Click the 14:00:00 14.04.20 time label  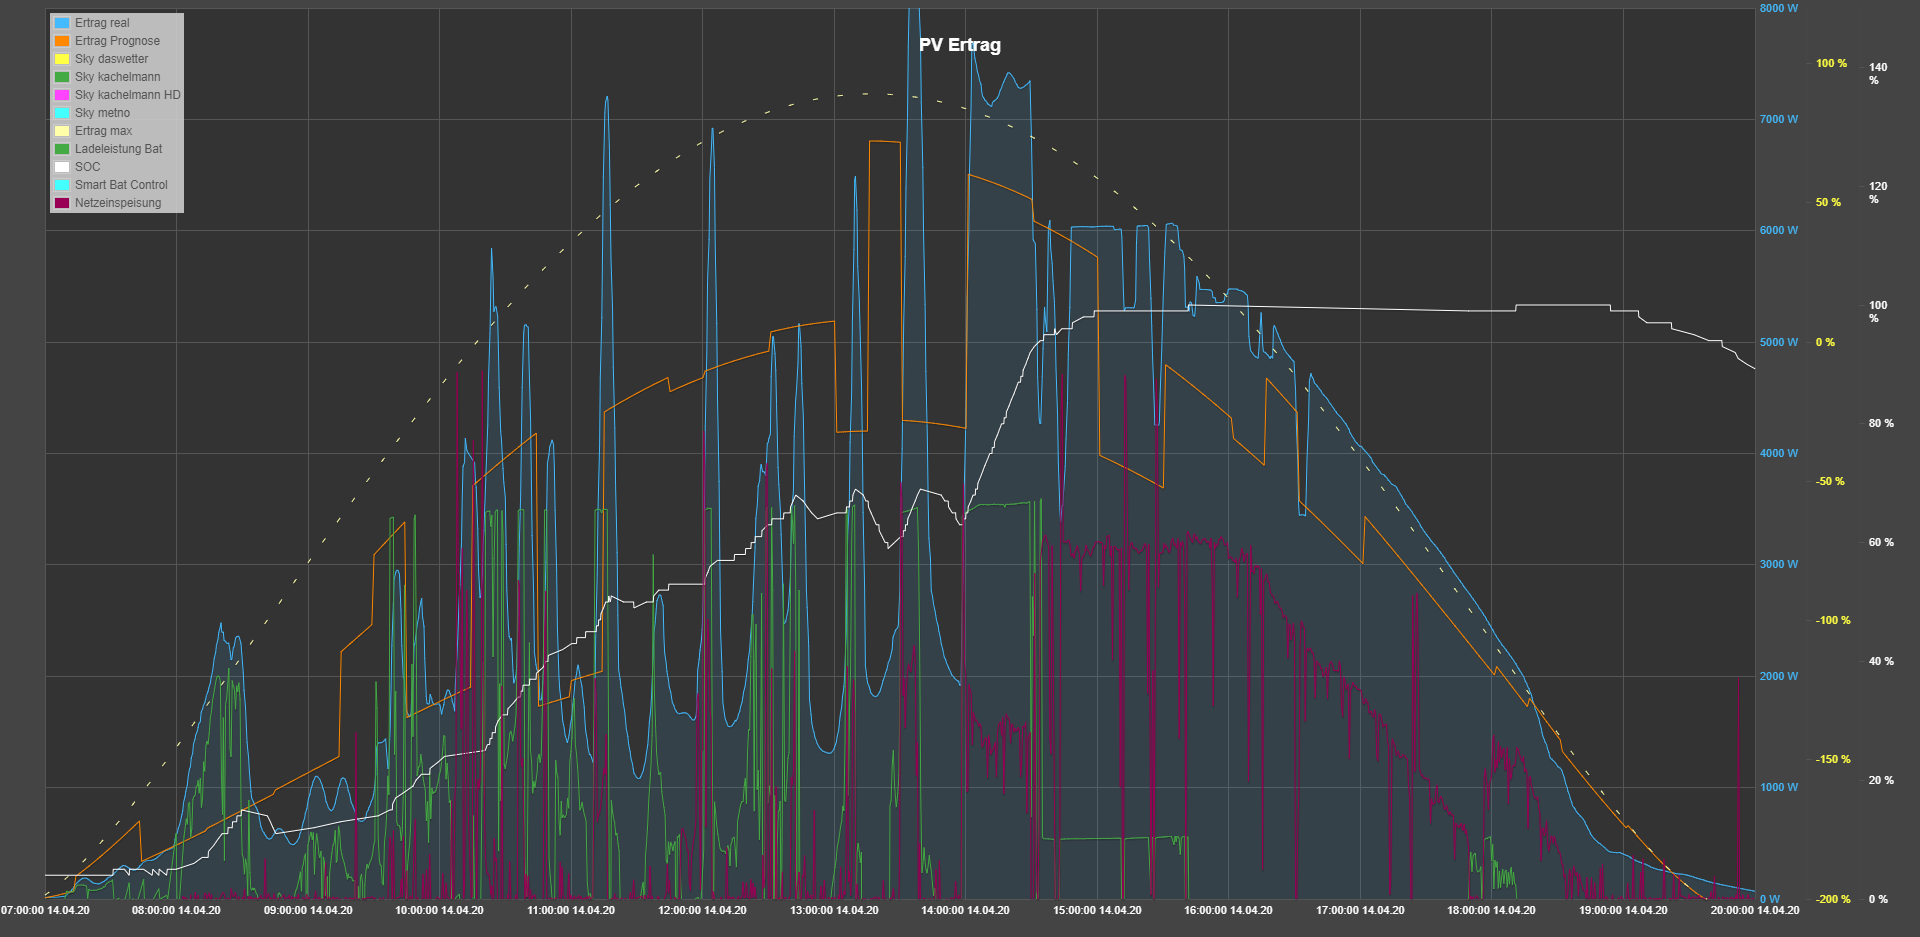click(965, 910)
